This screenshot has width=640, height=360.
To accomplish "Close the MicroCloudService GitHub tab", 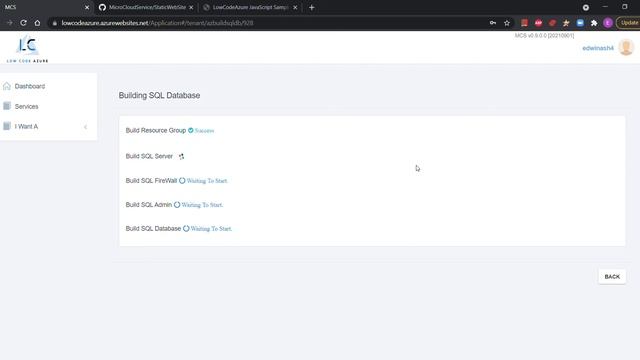I will (x=191, y=7).
